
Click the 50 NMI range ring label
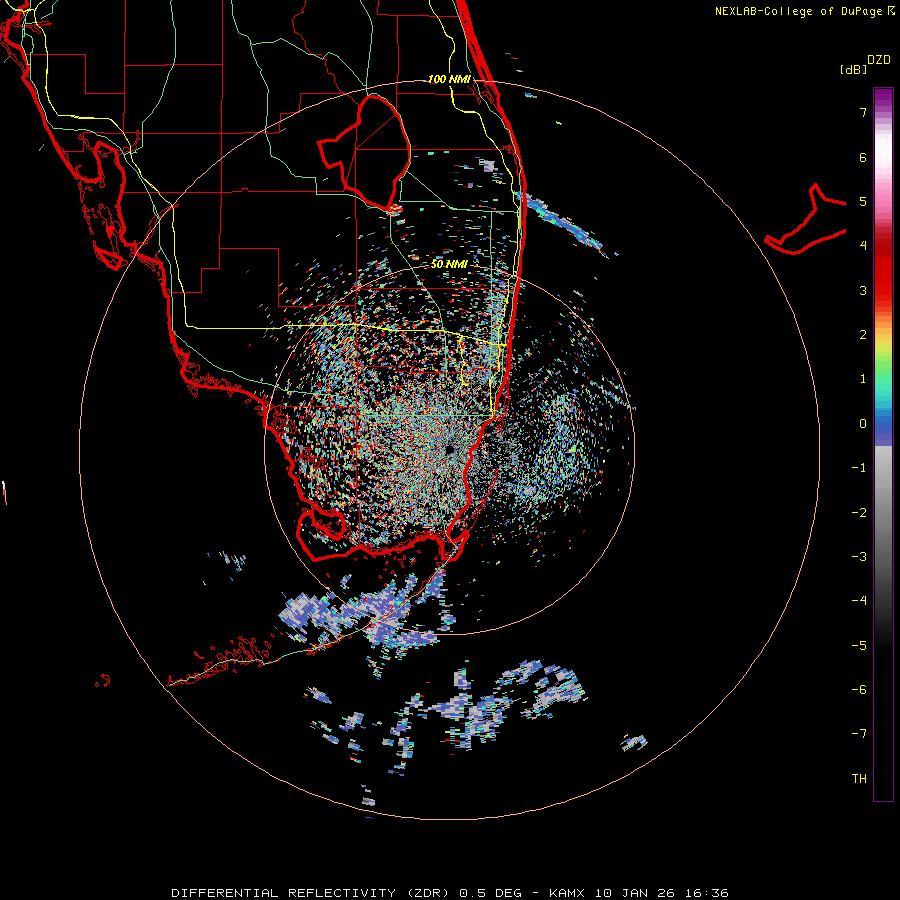point(449,264)
